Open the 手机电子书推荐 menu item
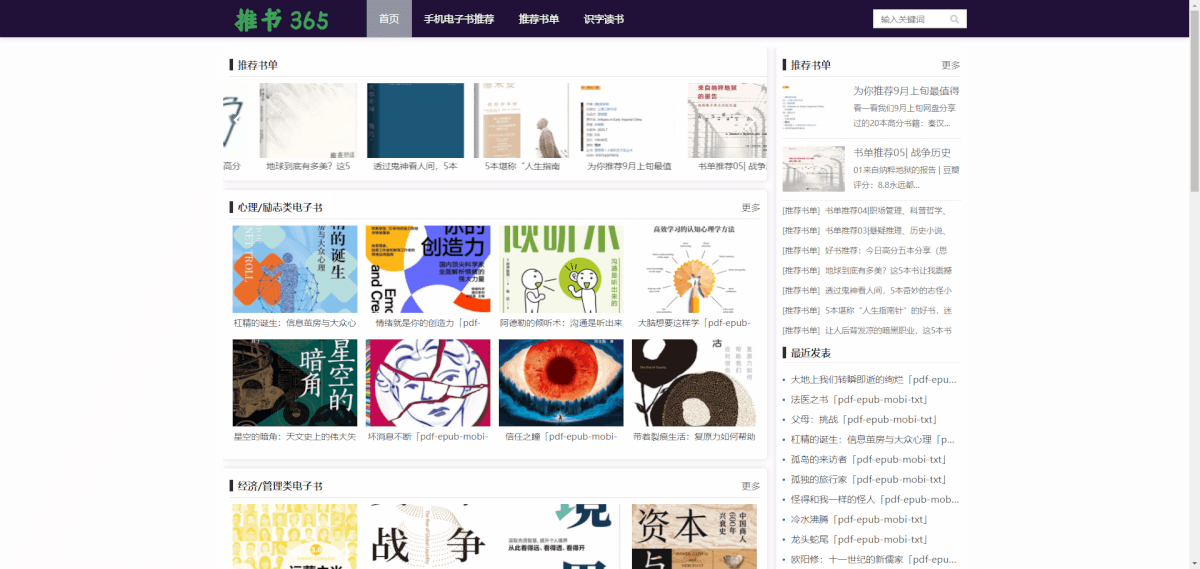 [x=458, y=19]
